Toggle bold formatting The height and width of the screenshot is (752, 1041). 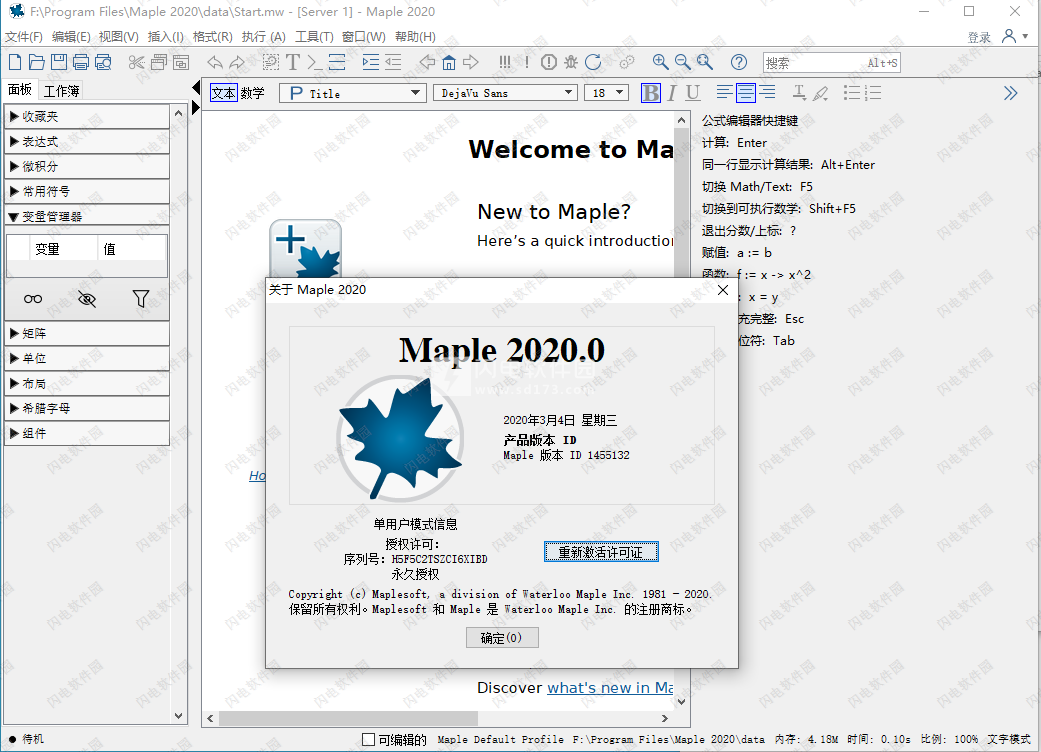pos(651,93)
